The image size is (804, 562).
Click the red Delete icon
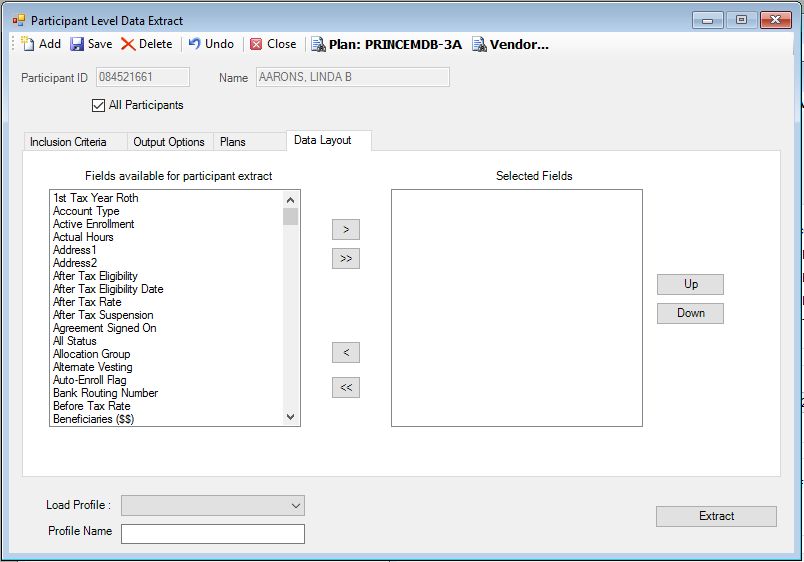pyautogui.click(x=128, y=44)
